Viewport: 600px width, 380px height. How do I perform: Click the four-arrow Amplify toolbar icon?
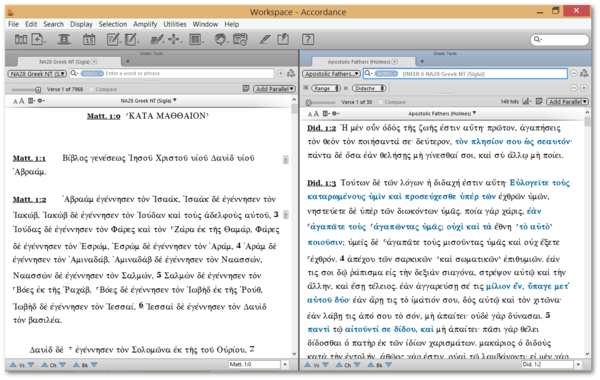click(174, 39)
